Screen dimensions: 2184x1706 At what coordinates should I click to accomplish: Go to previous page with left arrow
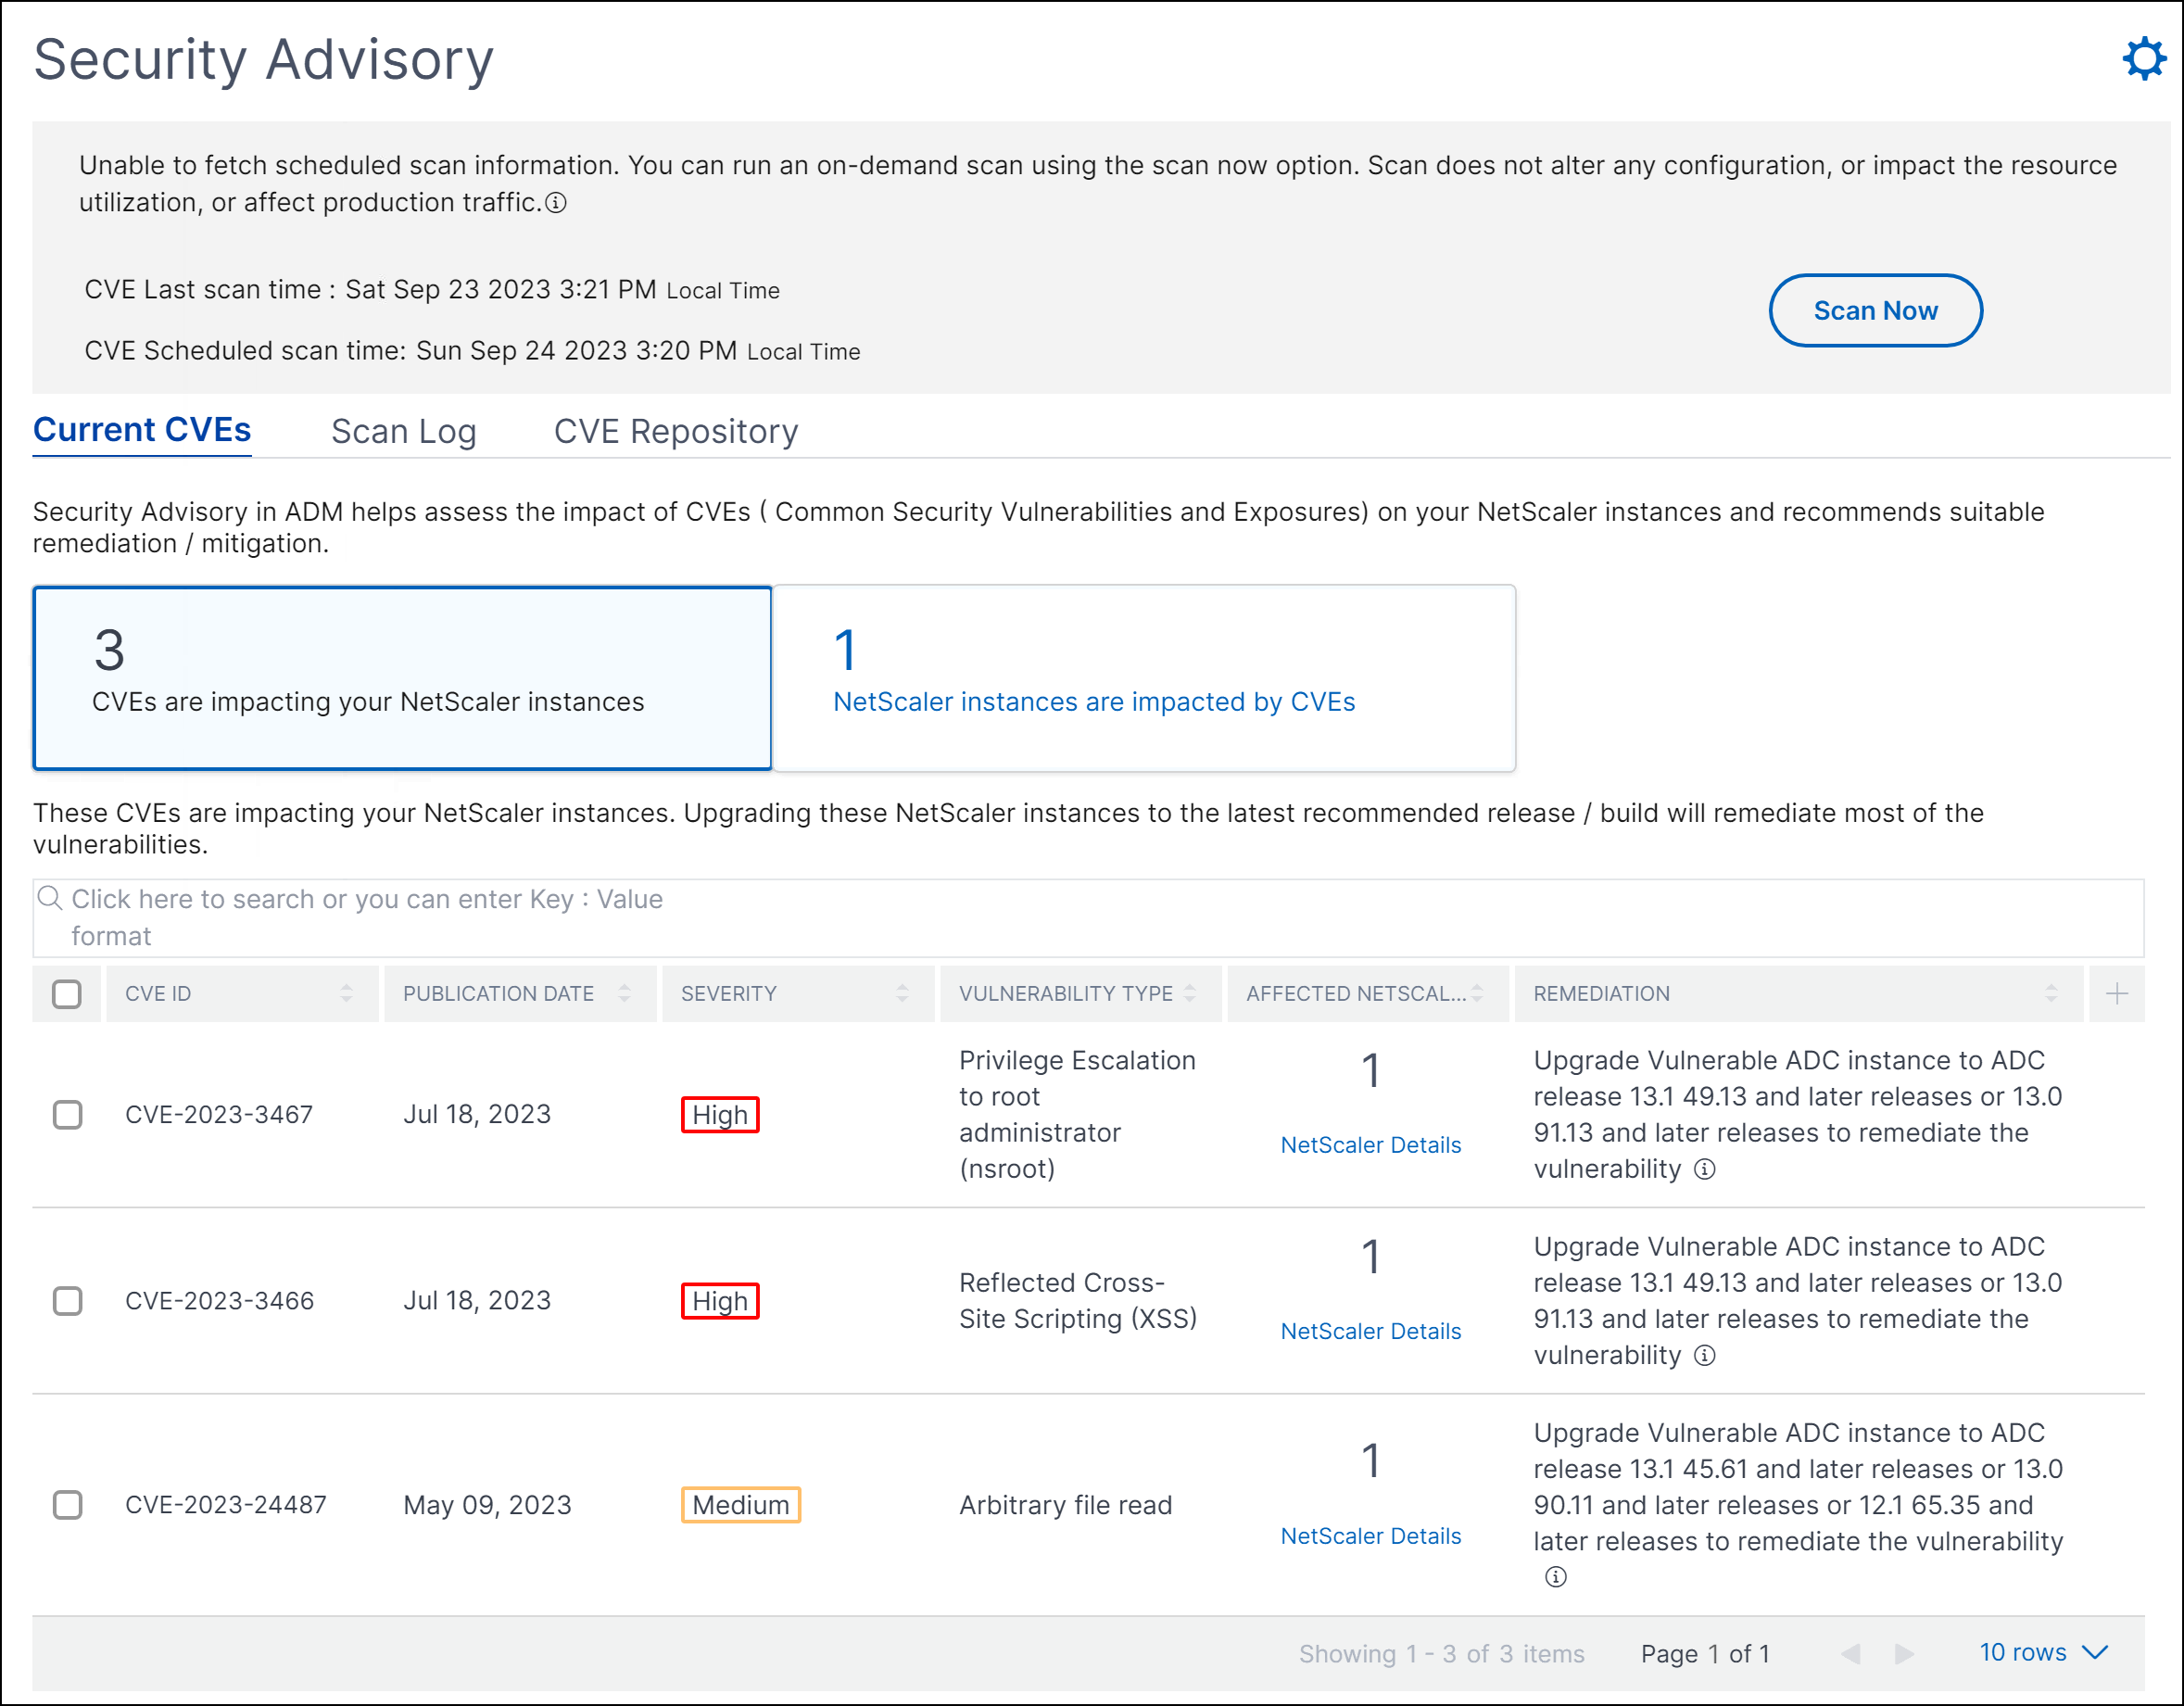tap(1851, 1654)
